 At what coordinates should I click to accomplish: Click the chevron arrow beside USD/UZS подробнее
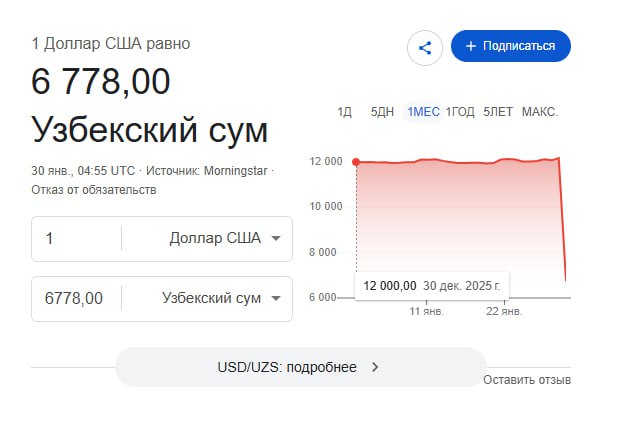[375, 367]
